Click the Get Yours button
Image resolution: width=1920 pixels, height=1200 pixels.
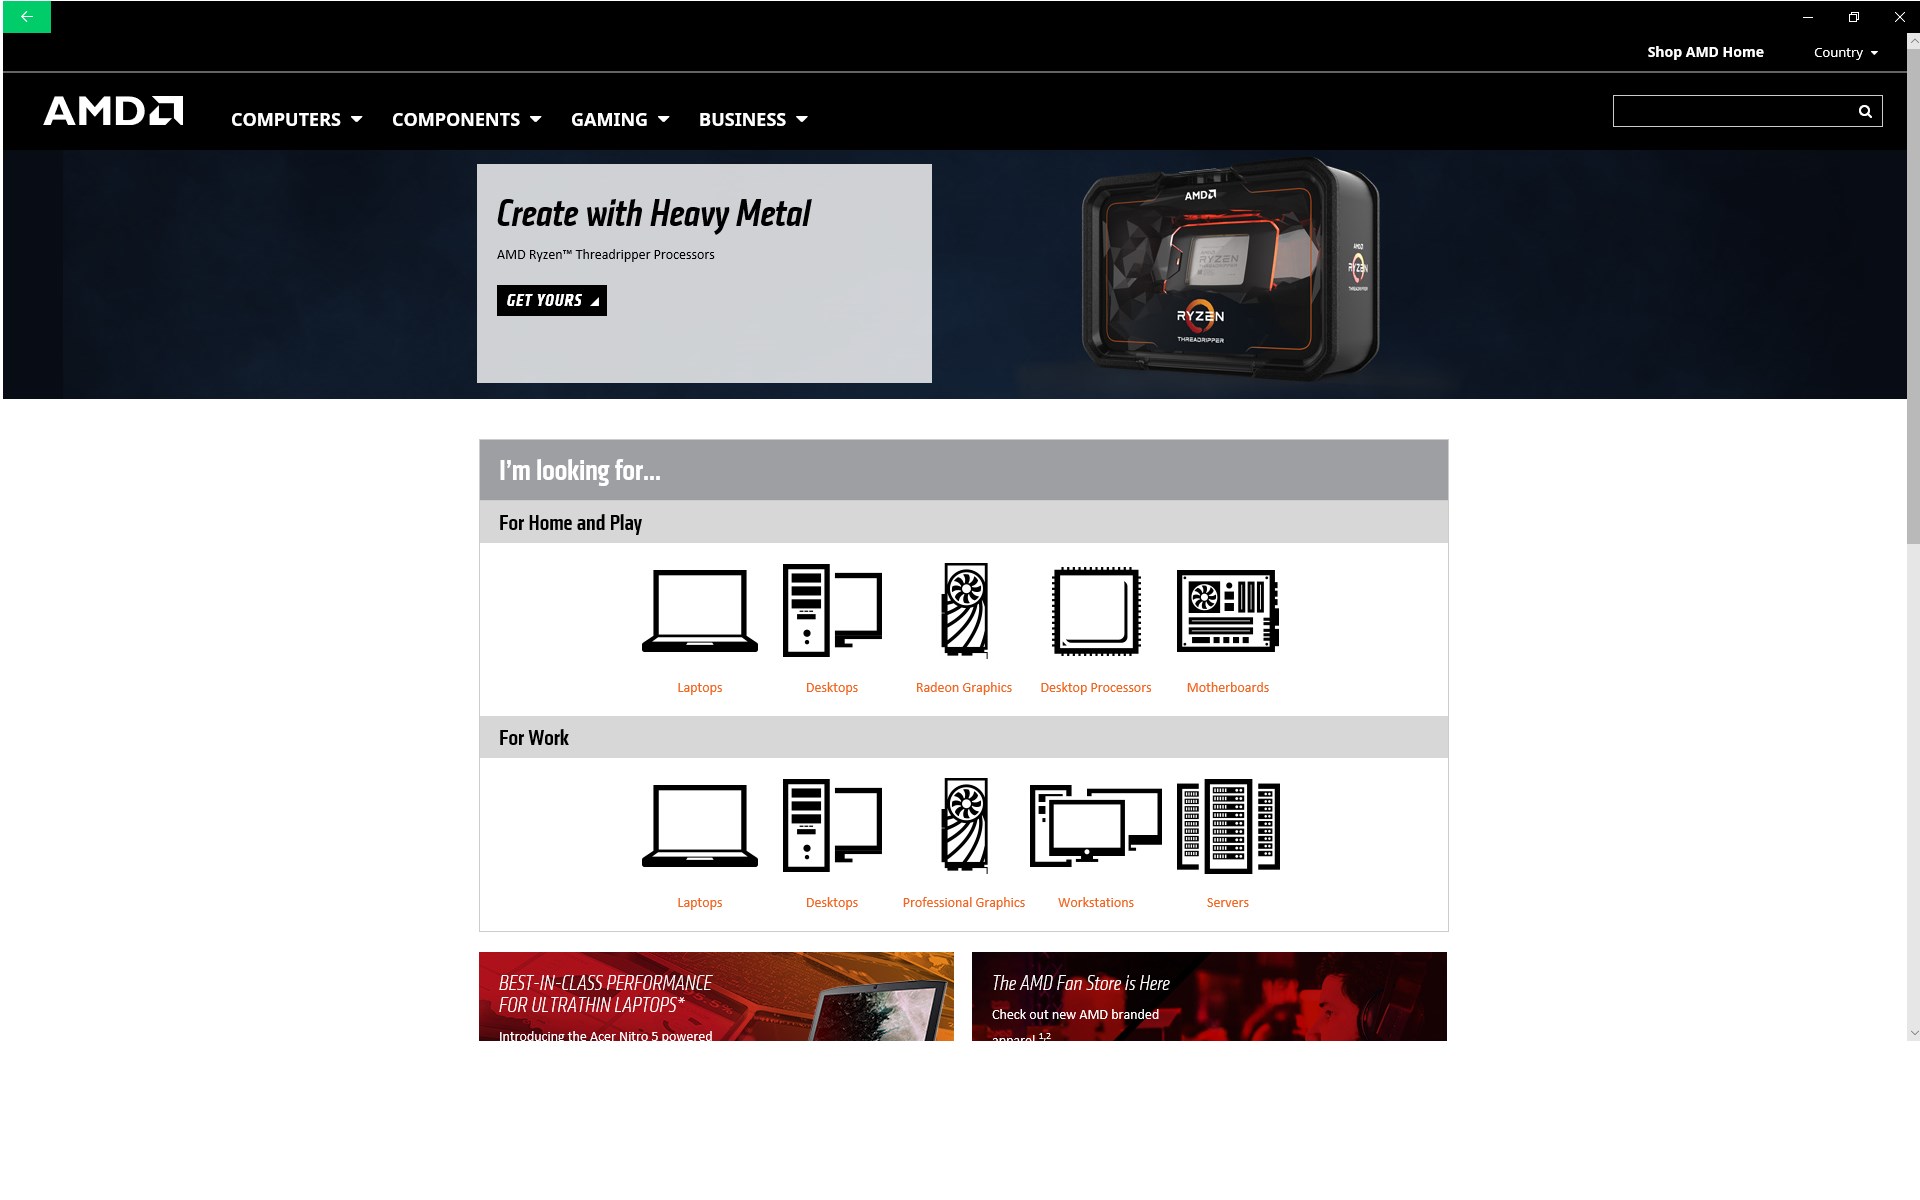click(551, 300)
